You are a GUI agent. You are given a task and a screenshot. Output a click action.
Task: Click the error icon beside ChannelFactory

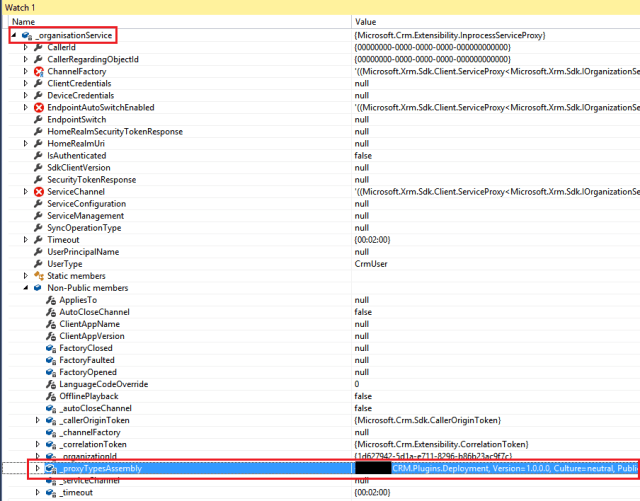click(x=38, y=71)
